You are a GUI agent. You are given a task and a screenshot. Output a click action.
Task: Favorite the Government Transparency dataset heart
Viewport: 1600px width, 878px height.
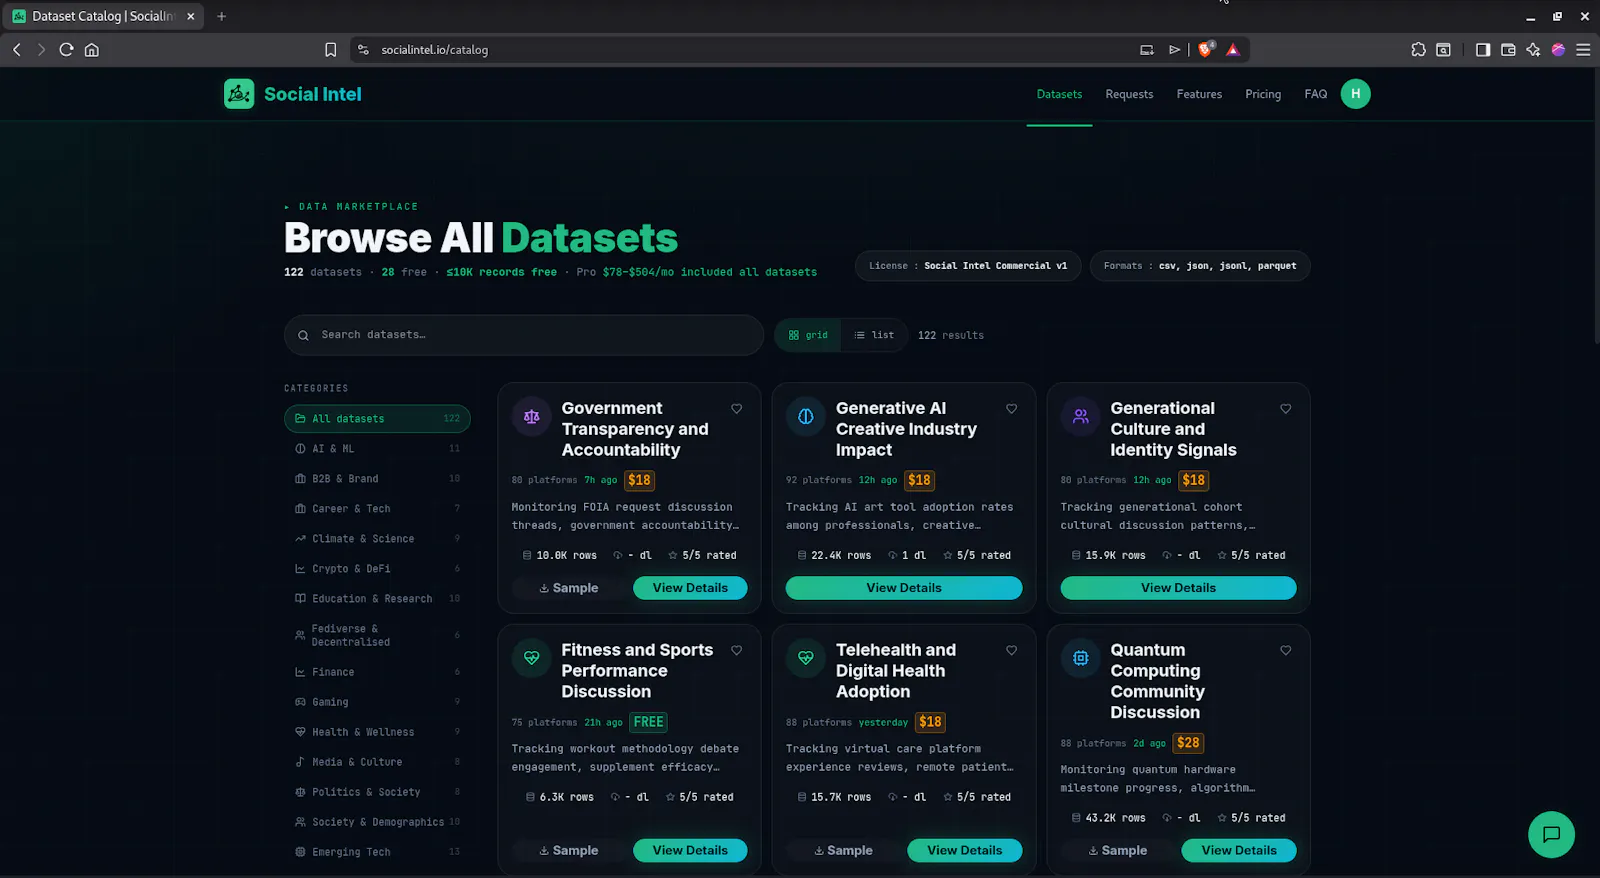pyautogui.click(x=737, y=409)
